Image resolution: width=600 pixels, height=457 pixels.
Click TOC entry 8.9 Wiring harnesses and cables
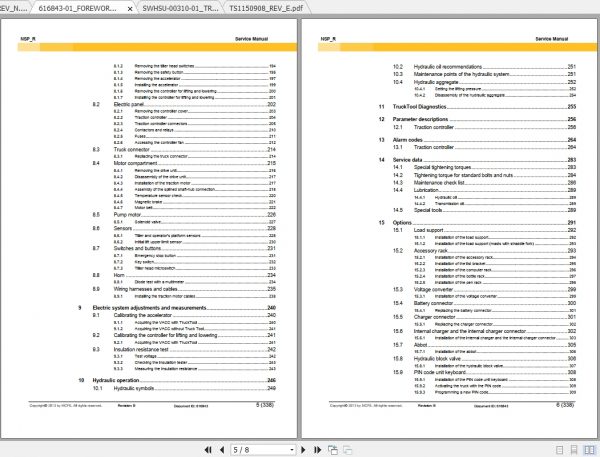pyautogui.click(x=184, y=289)
